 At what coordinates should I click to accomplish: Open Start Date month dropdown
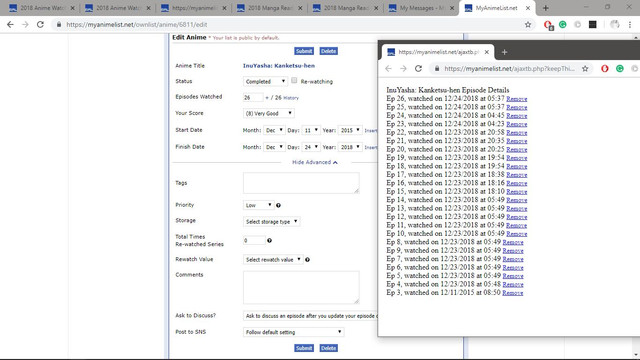[274, 130]
